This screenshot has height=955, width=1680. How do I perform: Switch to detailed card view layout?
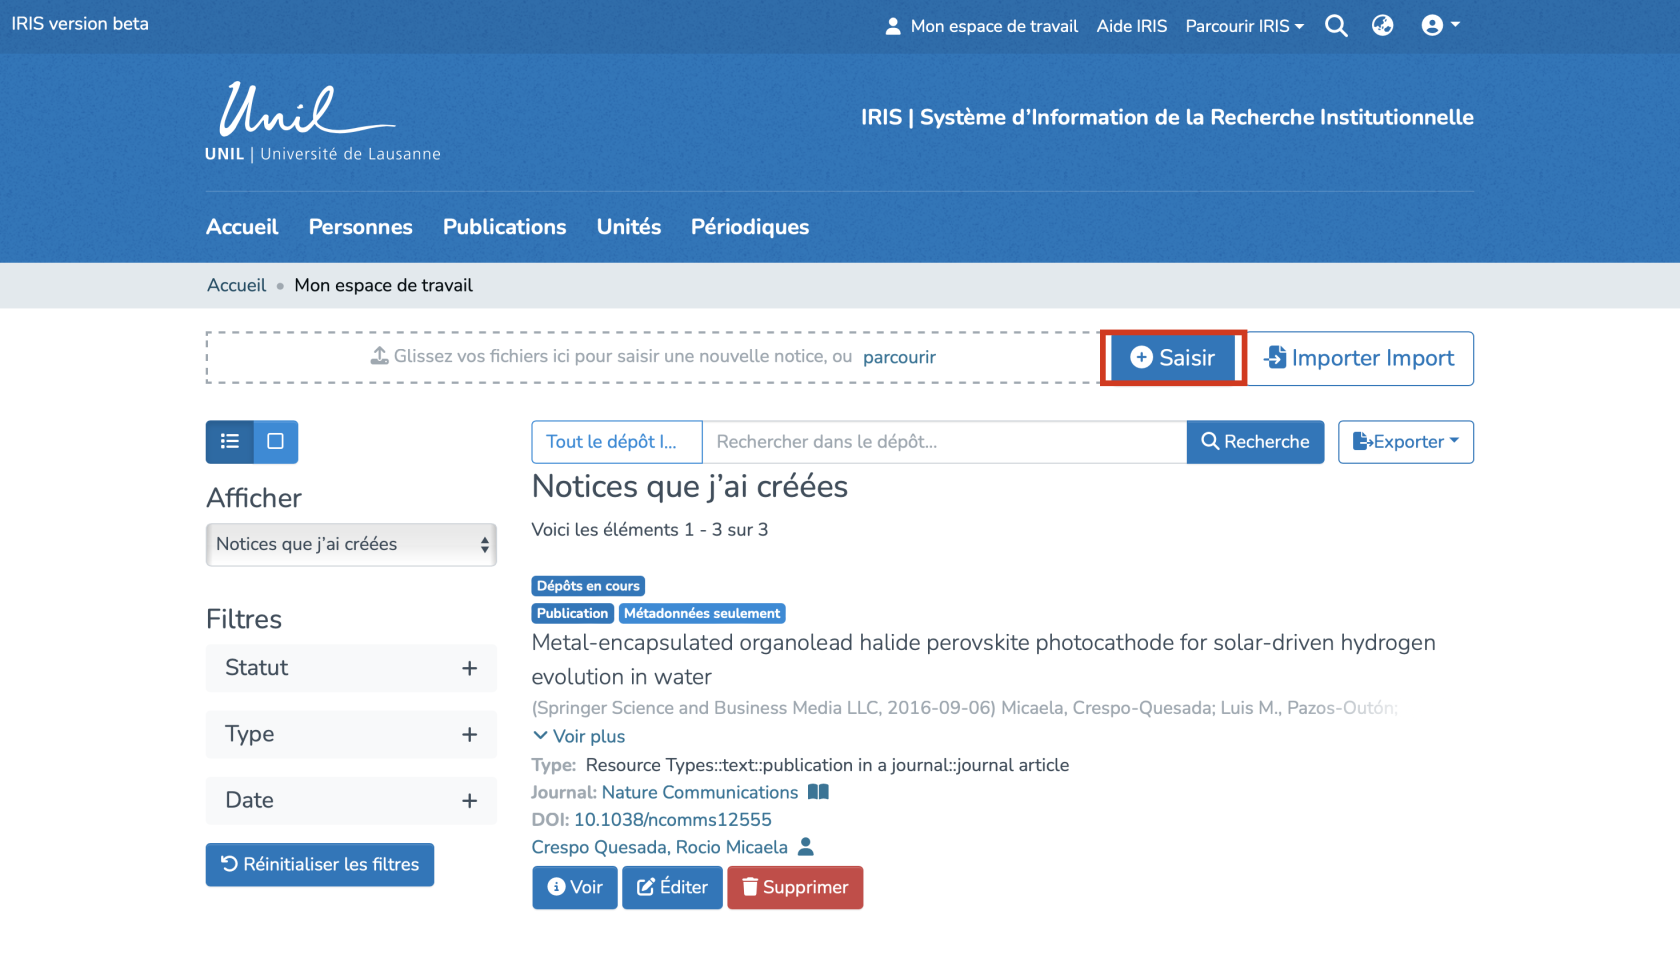(276, 442)
